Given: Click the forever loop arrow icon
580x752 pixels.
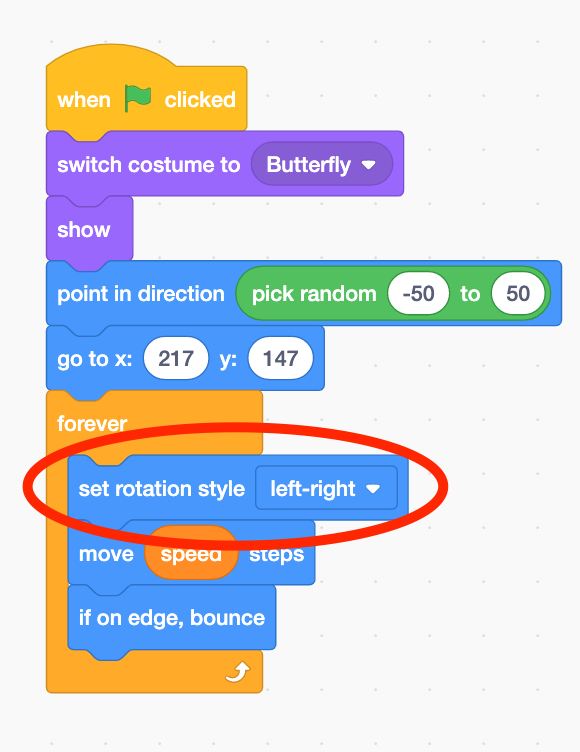Looking at the screenshot, I should pos(238,671).
